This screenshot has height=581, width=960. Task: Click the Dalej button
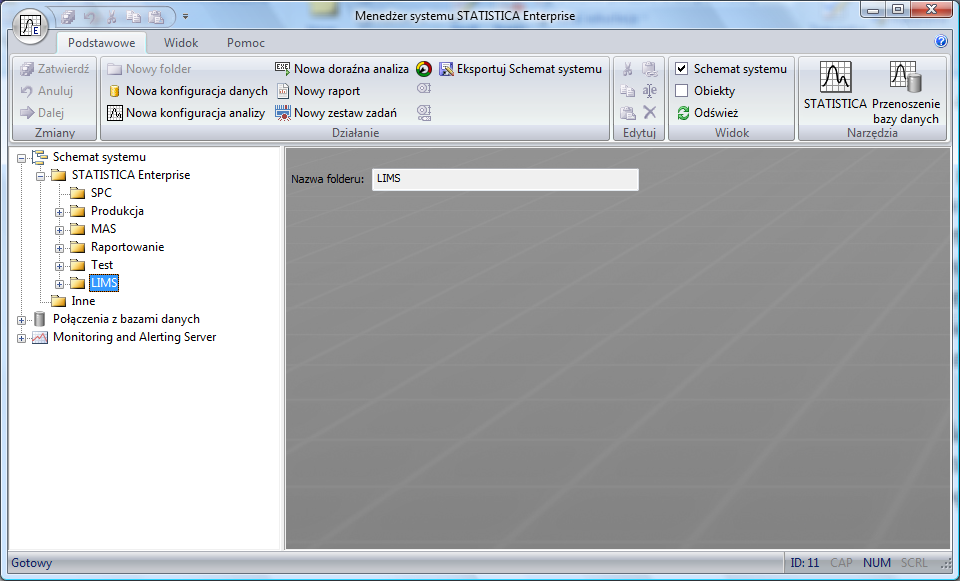tap(42, 113)
